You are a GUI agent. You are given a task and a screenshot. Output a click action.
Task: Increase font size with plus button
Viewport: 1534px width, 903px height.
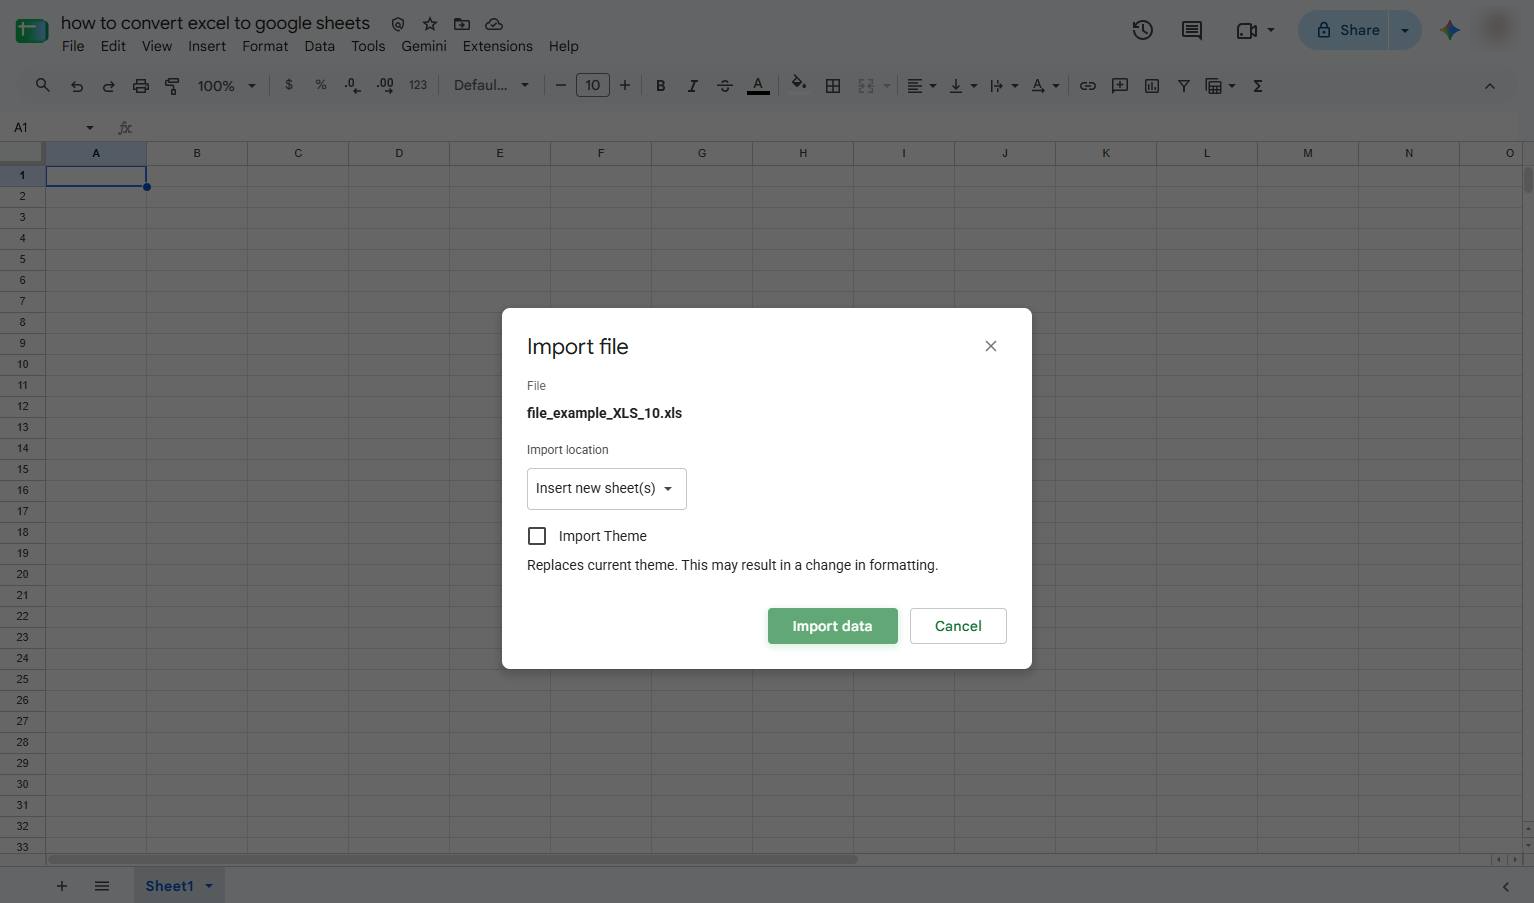click(x=625, y=85)
